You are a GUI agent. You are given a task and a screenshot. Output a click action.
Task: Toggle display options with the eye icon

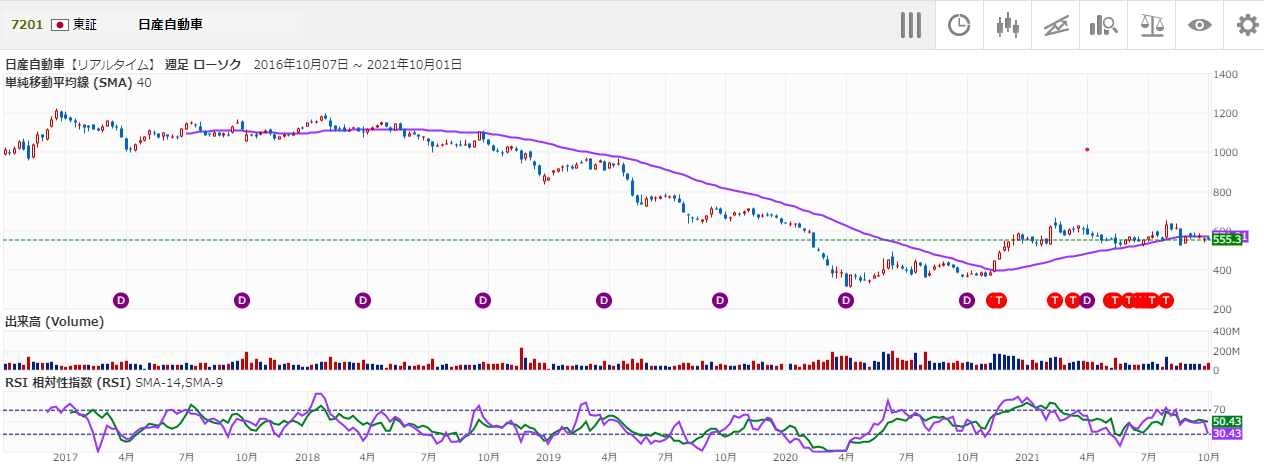point(1199,25)
